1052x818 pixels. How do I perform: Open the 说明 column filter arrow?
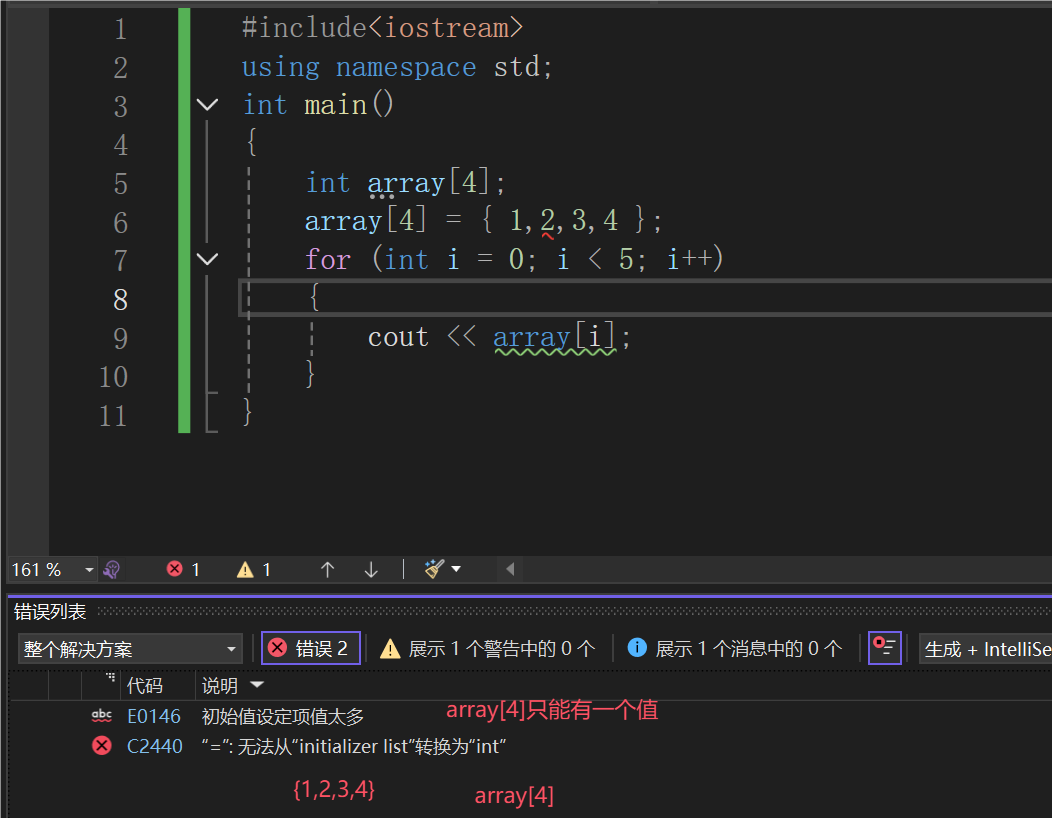pyautogui.click(x=257, y=685)
